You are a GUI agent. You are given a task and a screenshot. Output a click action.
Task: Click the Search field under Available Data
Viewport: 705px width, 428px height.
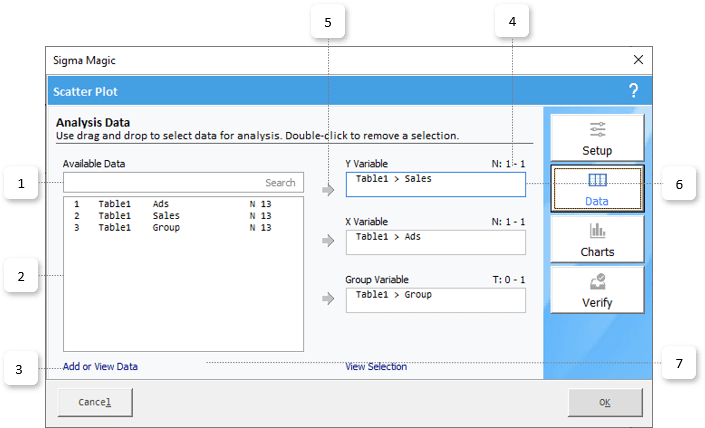click(x=183, y=183)
